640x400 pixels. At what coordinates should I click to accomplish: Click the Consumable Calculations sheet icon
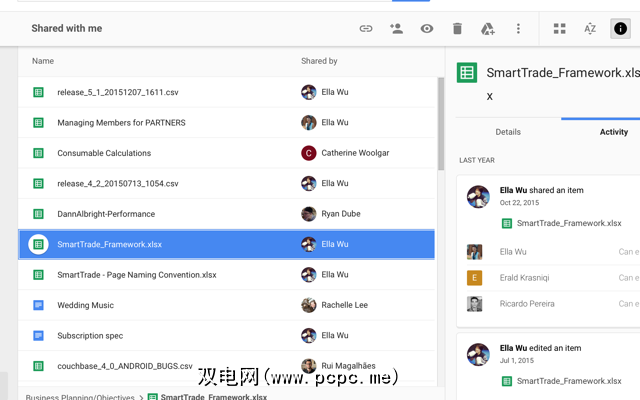pos(38,153)
